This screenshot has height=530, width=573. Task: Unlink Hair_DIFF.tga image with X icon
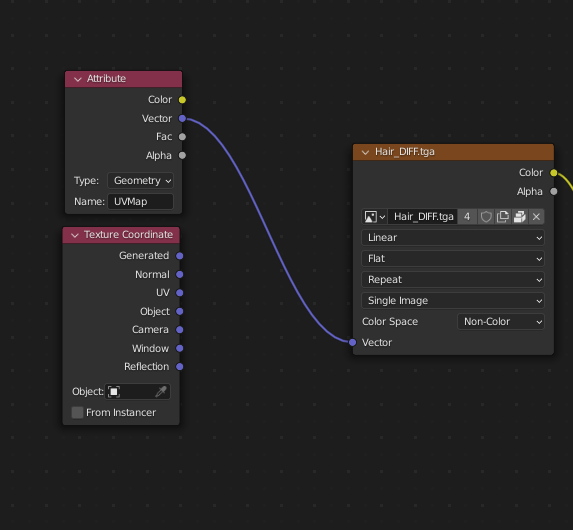[536, 217]
